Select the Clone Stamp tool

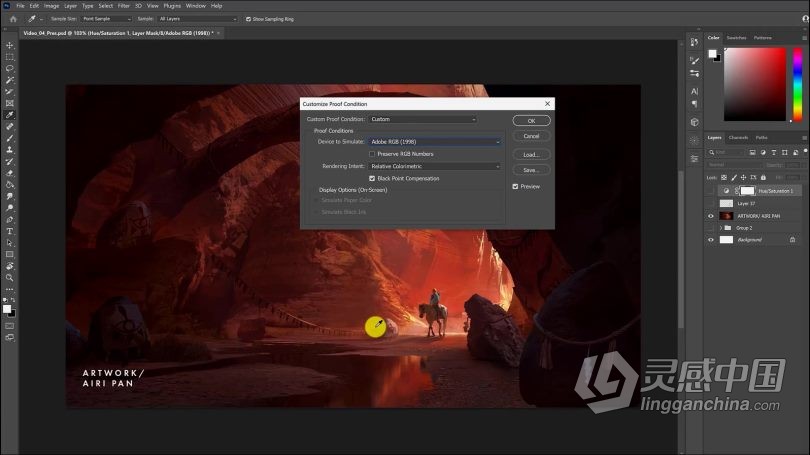click(x=9, y=150)
